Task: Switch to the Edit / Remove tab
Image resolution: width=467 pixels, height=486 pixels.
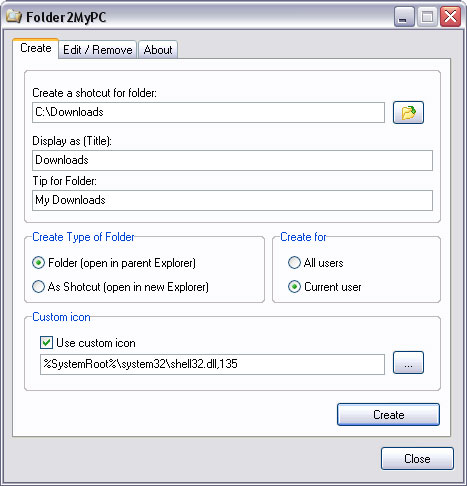Action: (98, 50)
